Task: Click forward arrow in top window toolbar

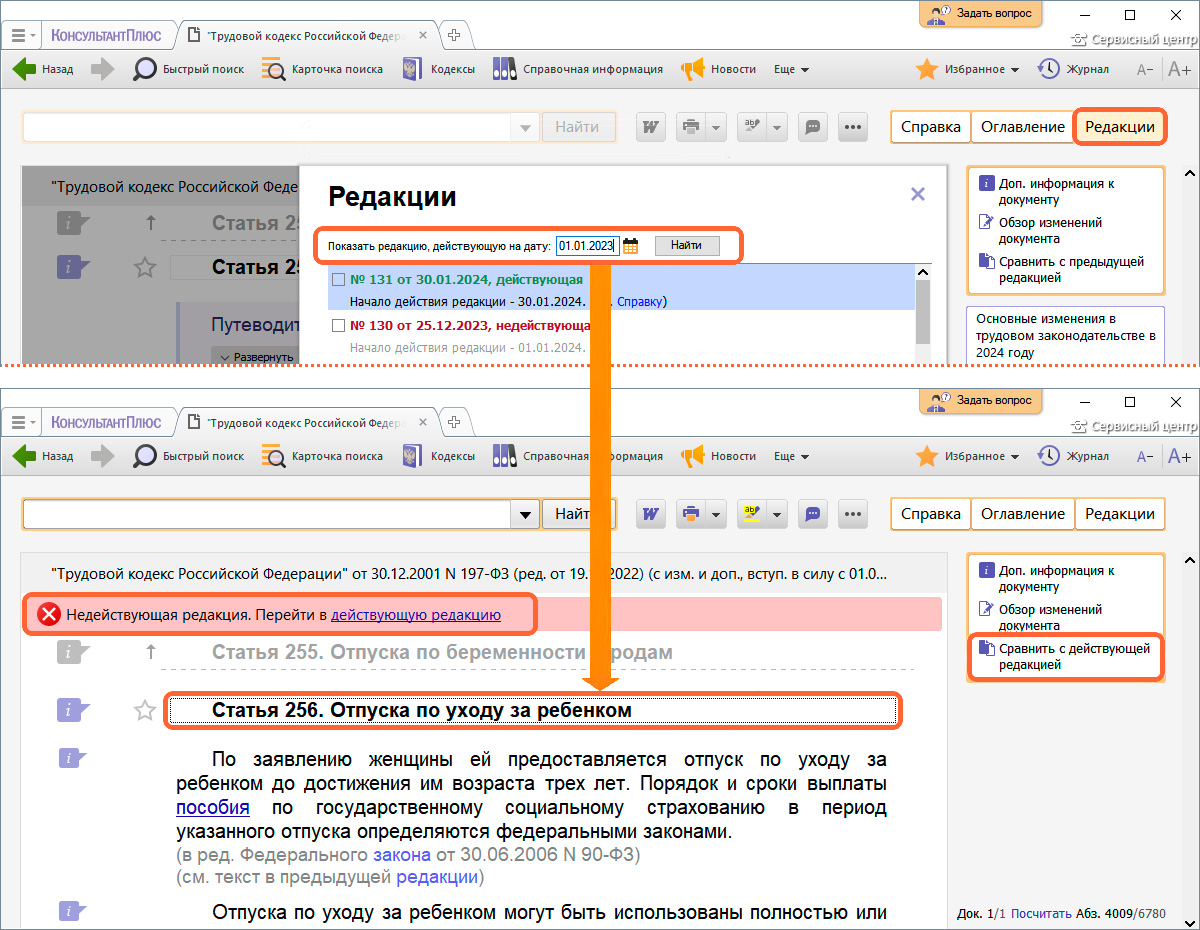Action: click(x=103, y=69)
